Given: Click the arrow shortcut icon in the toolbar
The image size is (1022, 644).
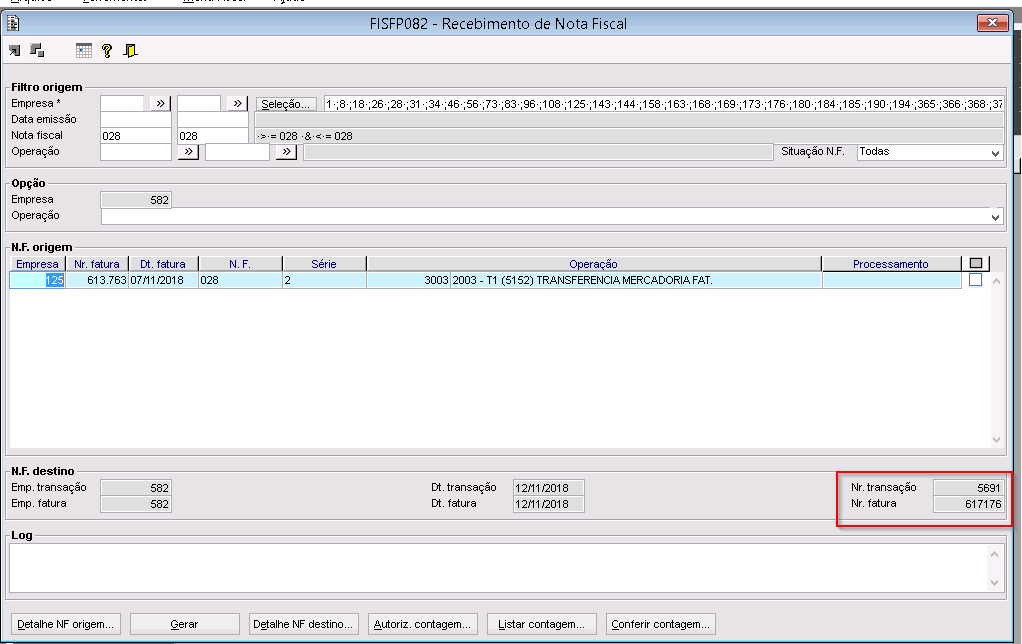Looking at the screenshot, I should [x=15, y=51].
